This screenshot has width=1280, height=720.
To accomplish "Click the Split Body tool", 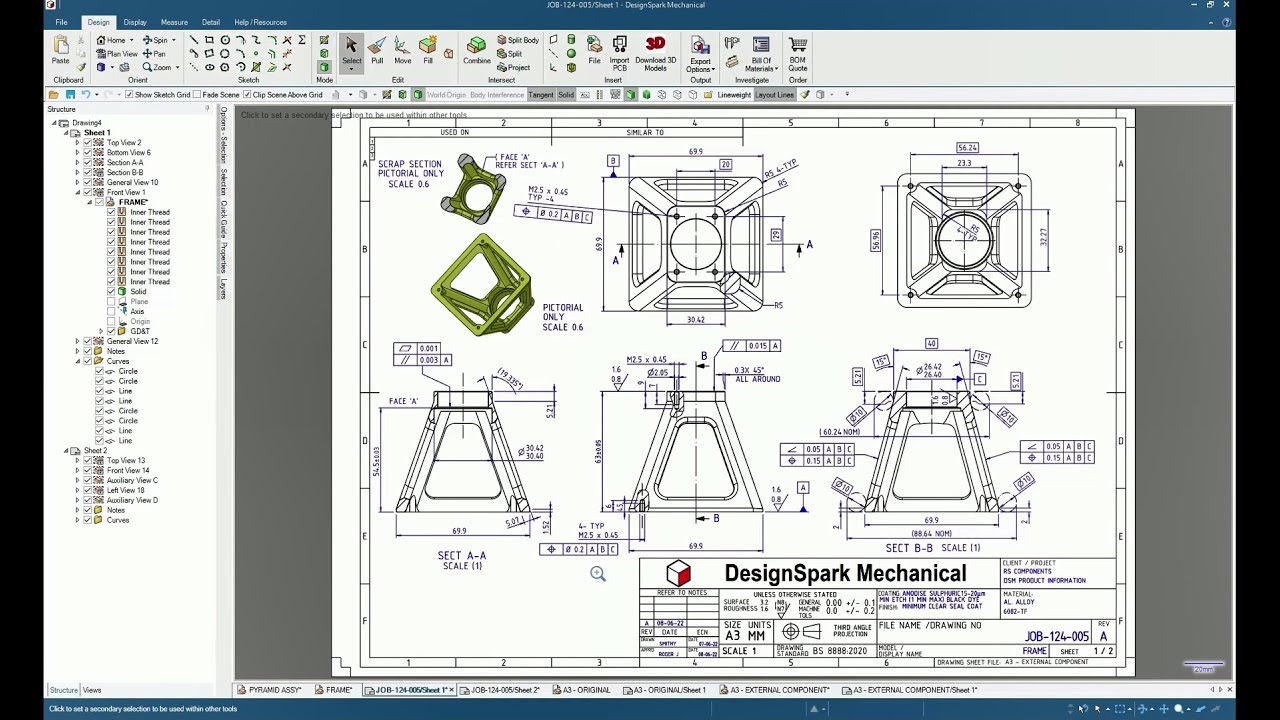I will click(x=517, y=40).
